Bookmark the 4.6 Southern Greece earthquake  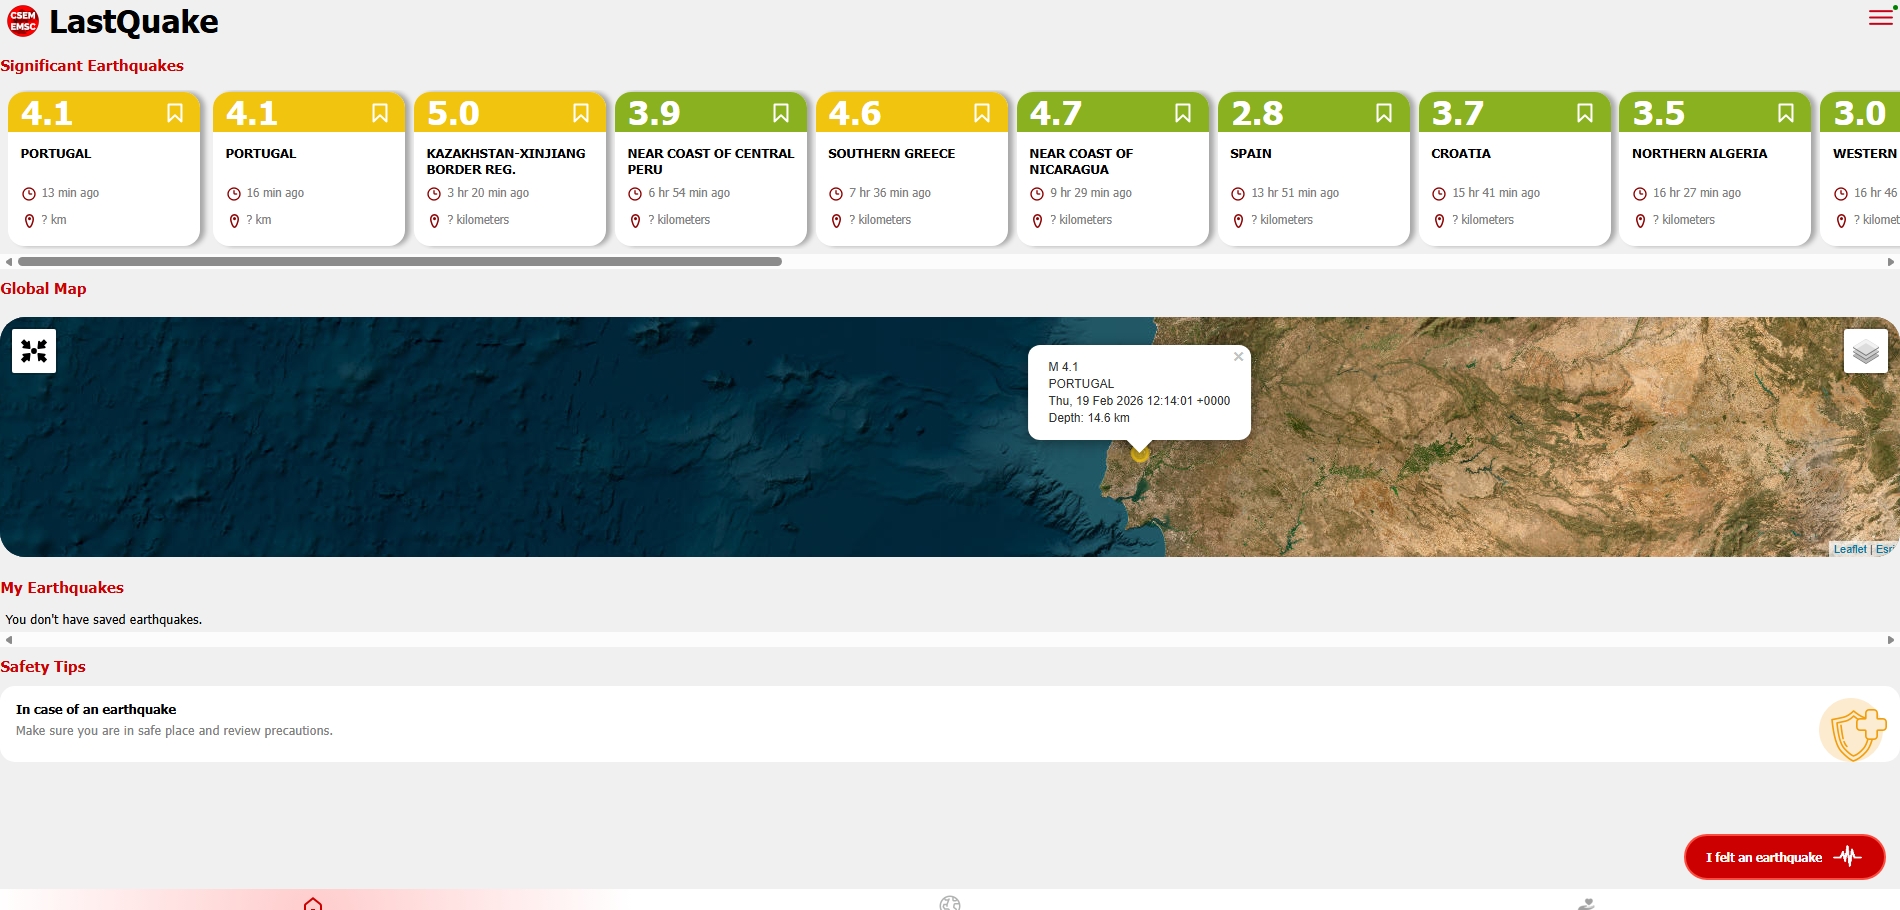(x=981, y=113)
